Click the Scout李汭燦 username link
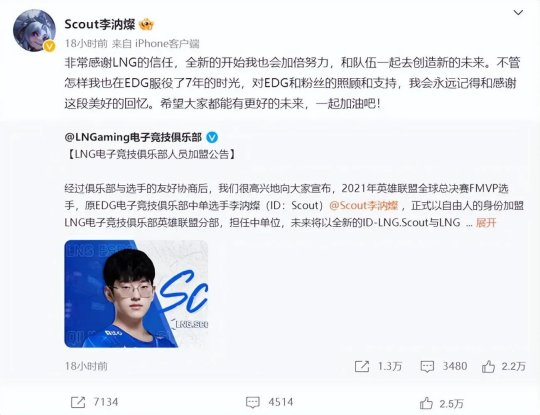Image resolution: width=540 pixels, height=415 pixels. 100,24
